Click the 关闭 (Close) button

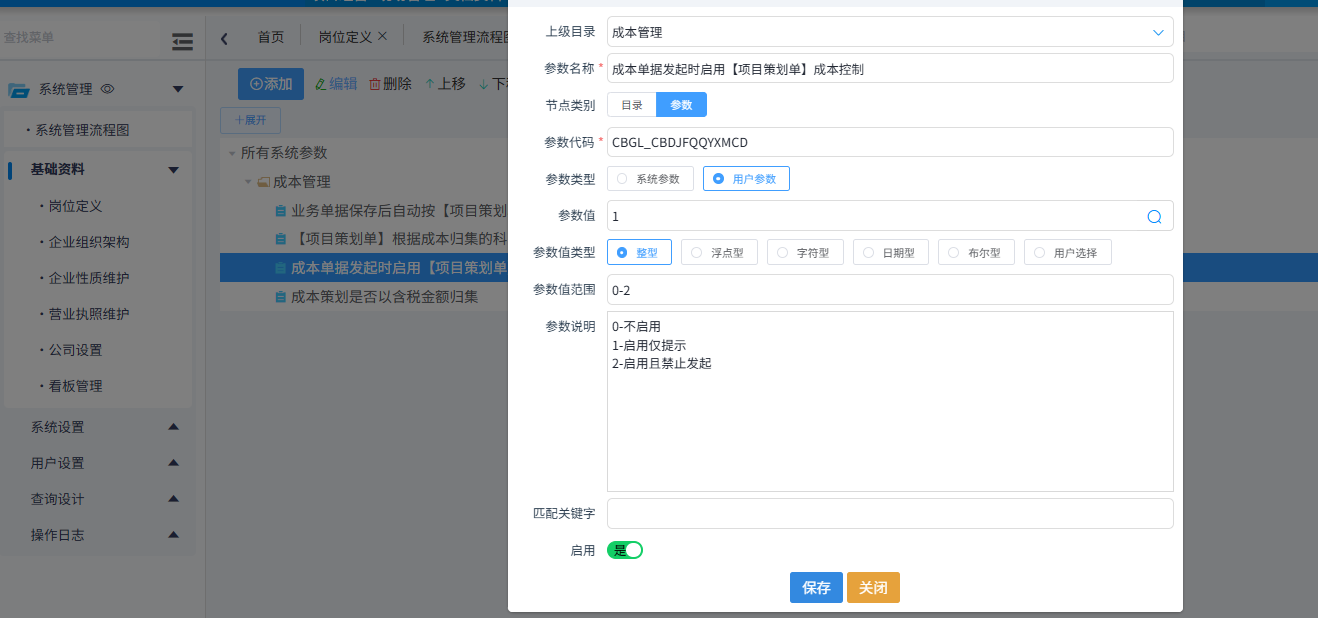click(x=872, y=587)
